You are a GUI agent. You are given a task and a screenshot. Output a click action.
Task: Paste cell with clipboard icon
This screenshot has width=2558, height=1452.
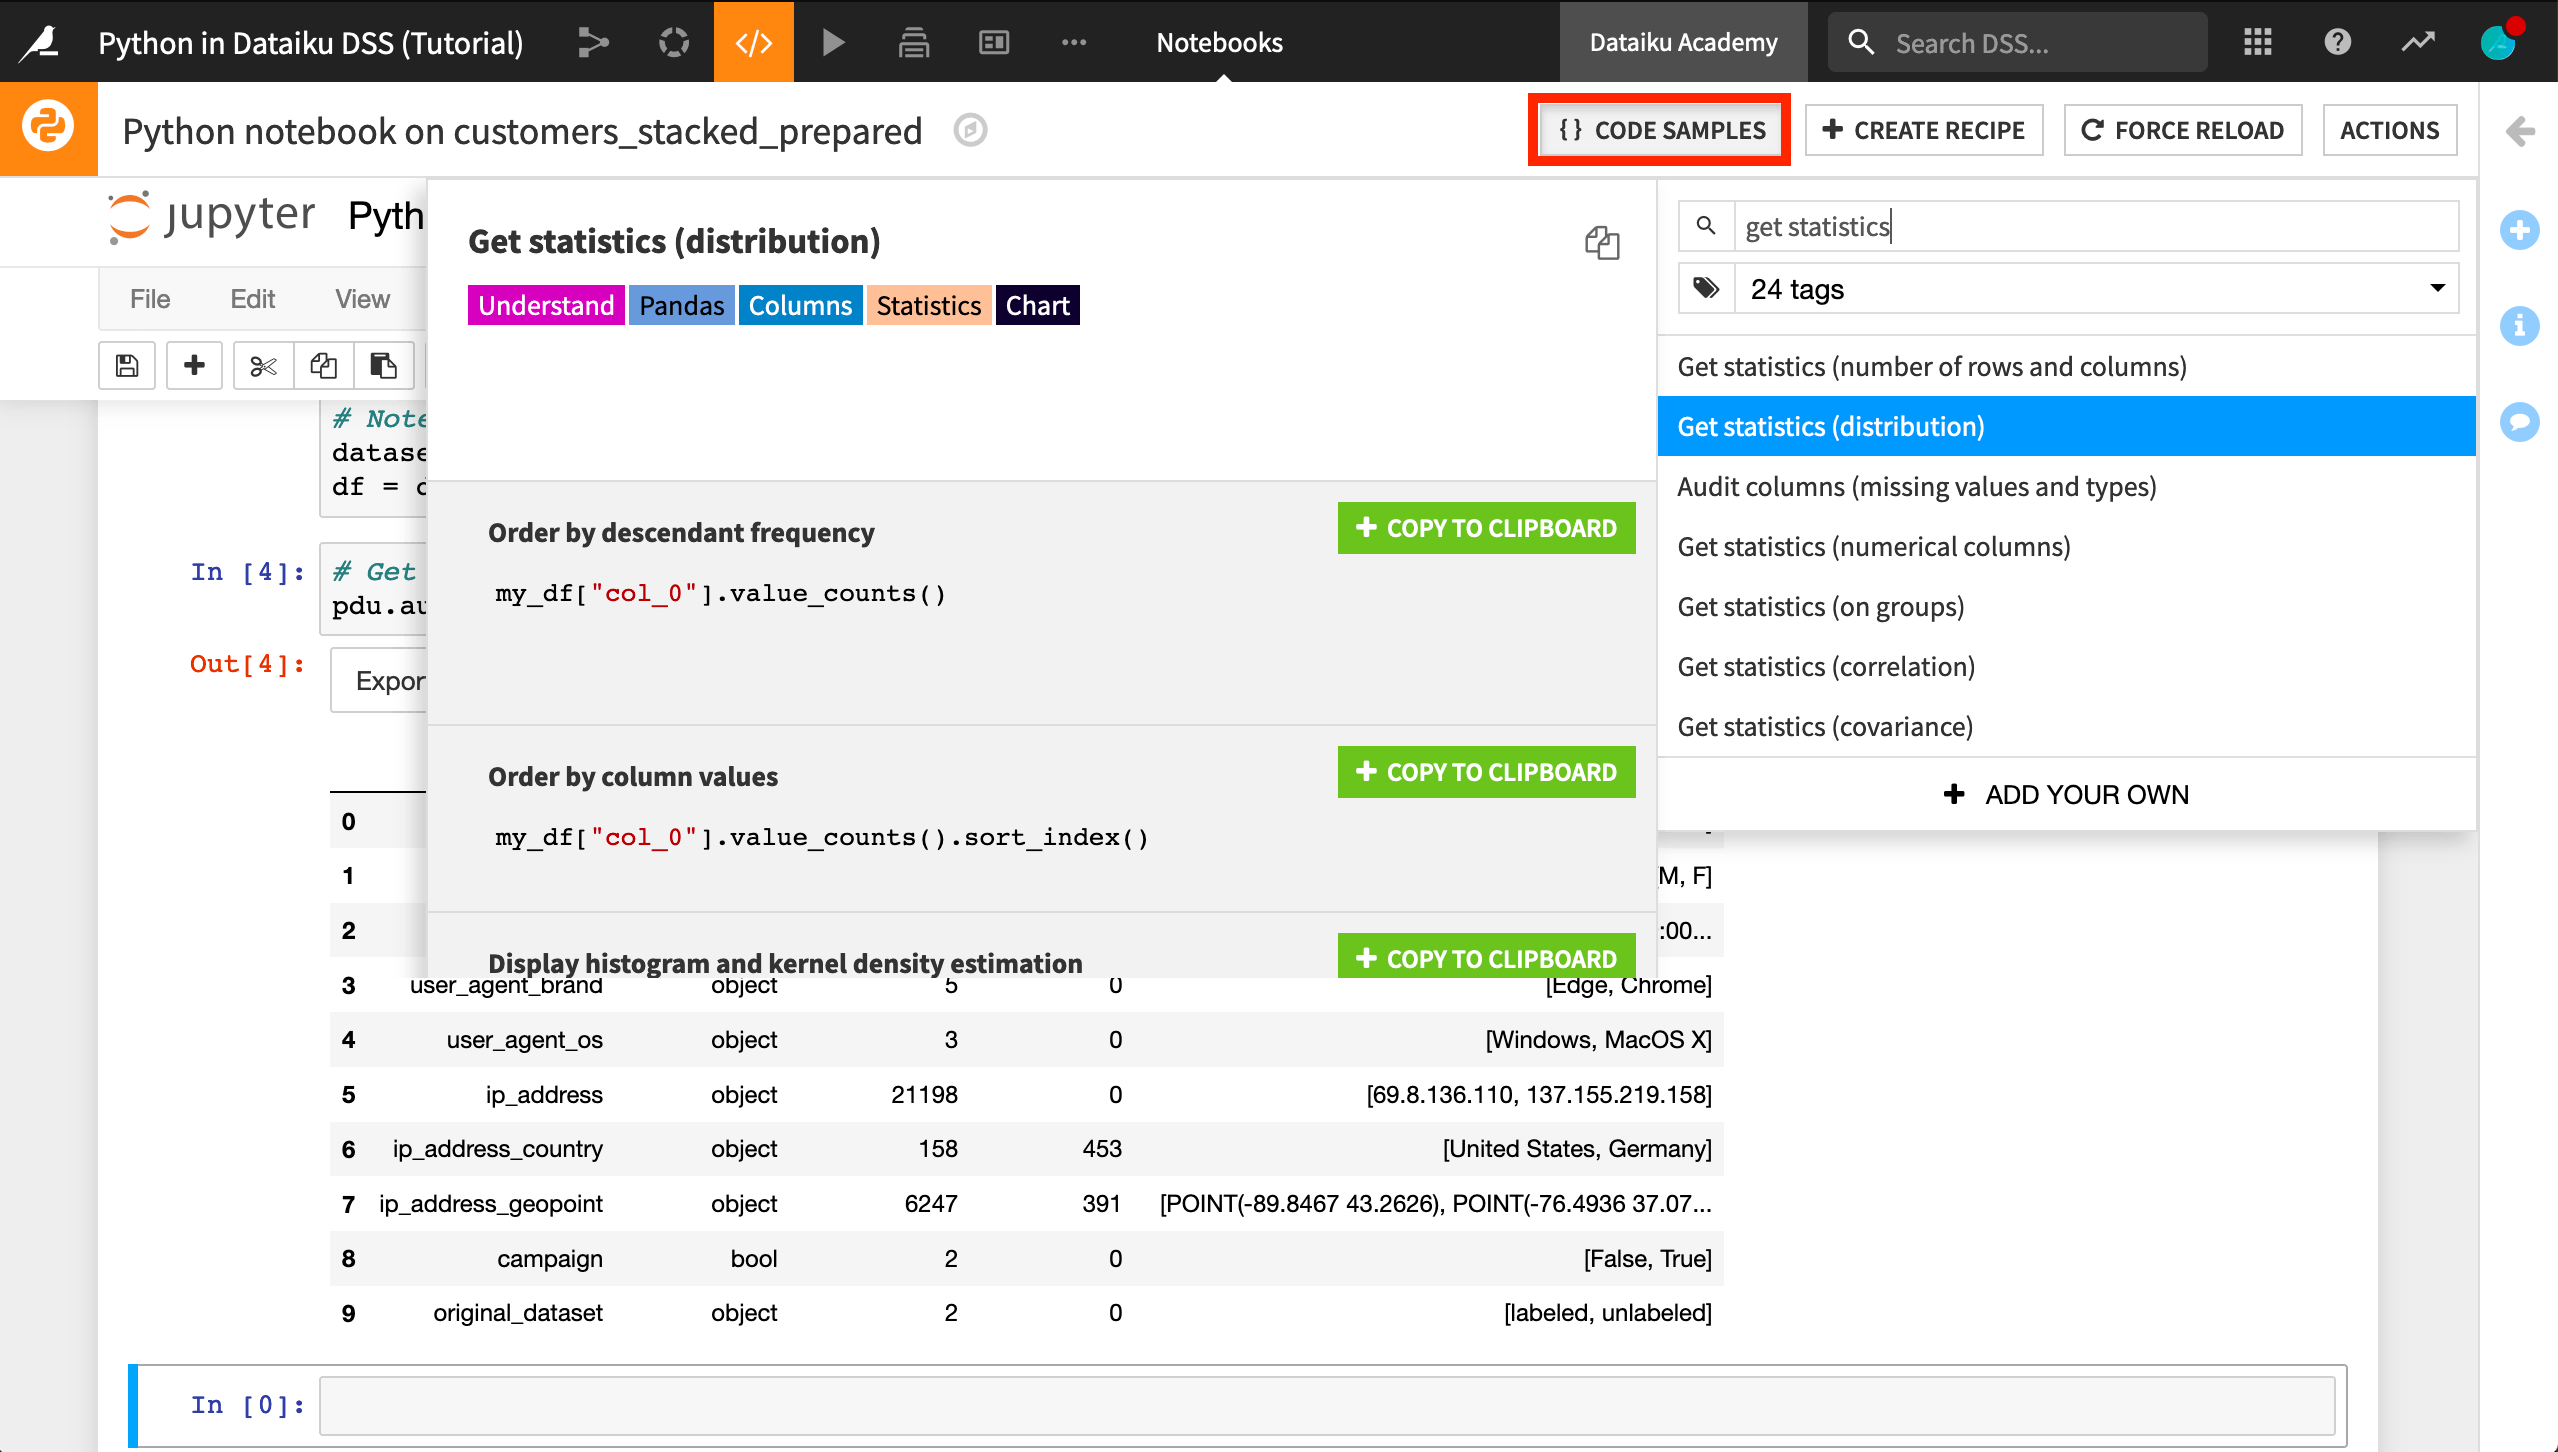point(383,366)
